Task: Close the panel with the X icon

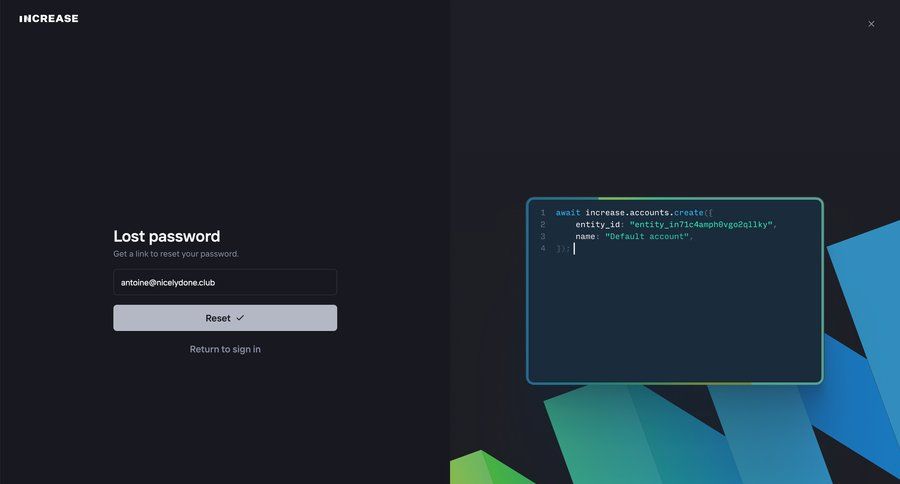Action: 871,24
